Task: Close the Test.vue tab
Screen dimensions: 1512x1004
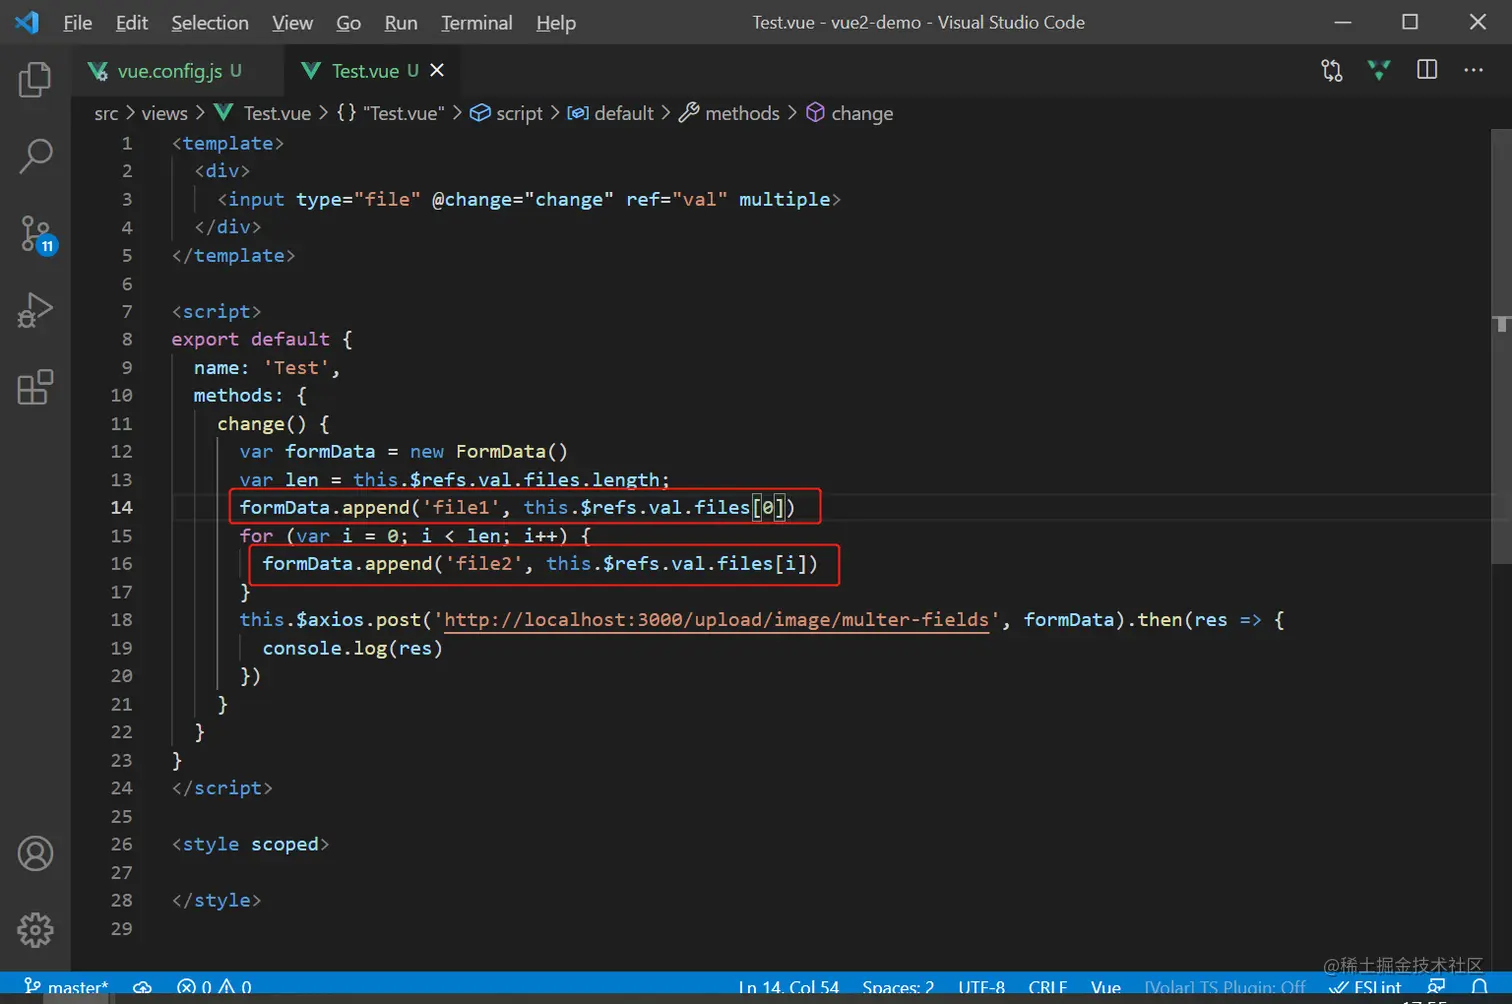Action: click(x=437, y=70)
